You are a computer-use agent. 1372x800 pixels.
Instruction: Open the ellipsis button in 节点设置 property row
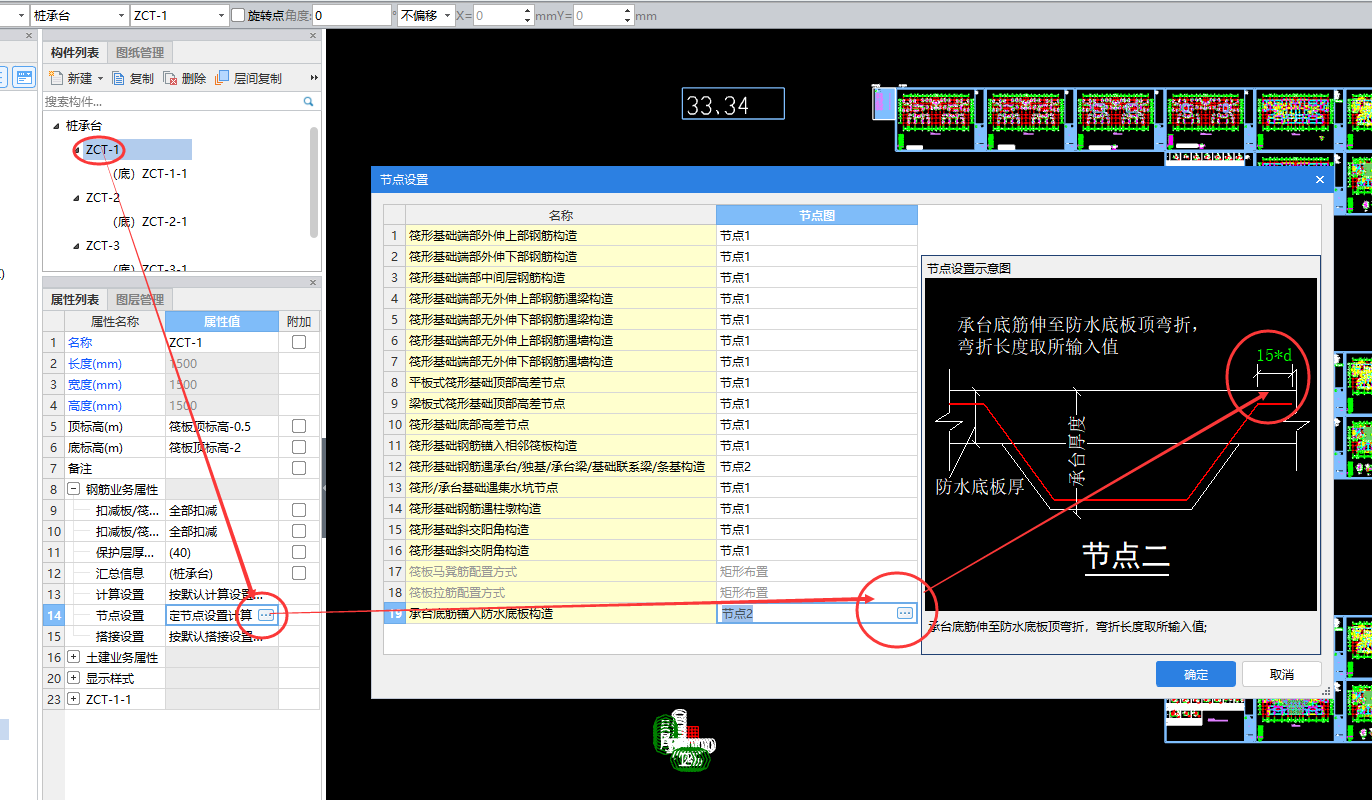point(265,615)
